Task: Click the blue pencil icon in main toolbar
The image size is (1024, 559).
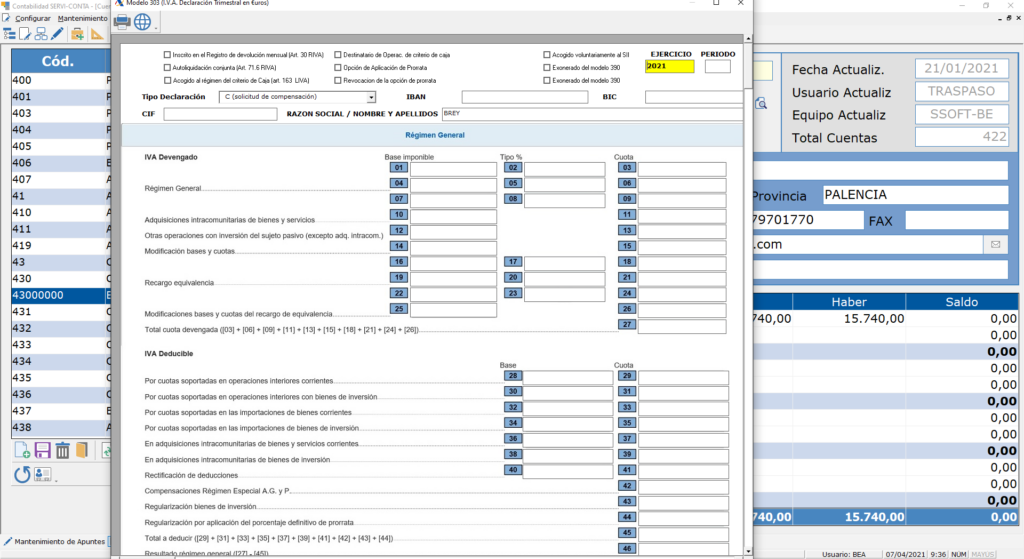Action: tap(57, 34)
